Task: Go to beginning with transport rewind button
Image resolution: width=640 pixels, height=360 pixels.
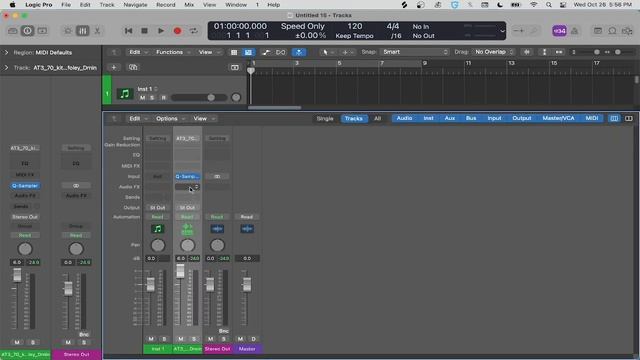Action: 128,31
